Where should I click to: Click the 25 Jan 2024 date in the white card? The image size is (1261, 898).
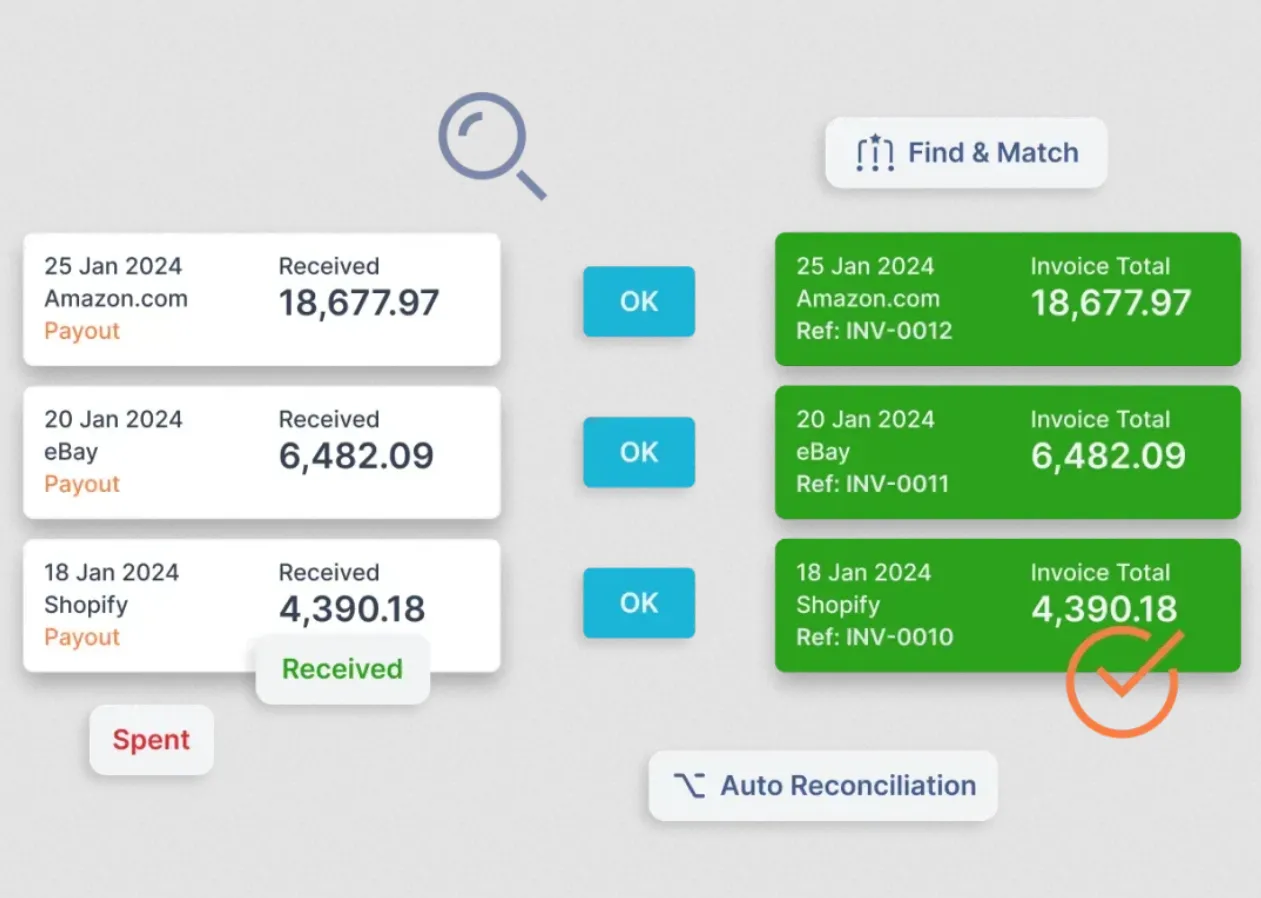(113, 266)
